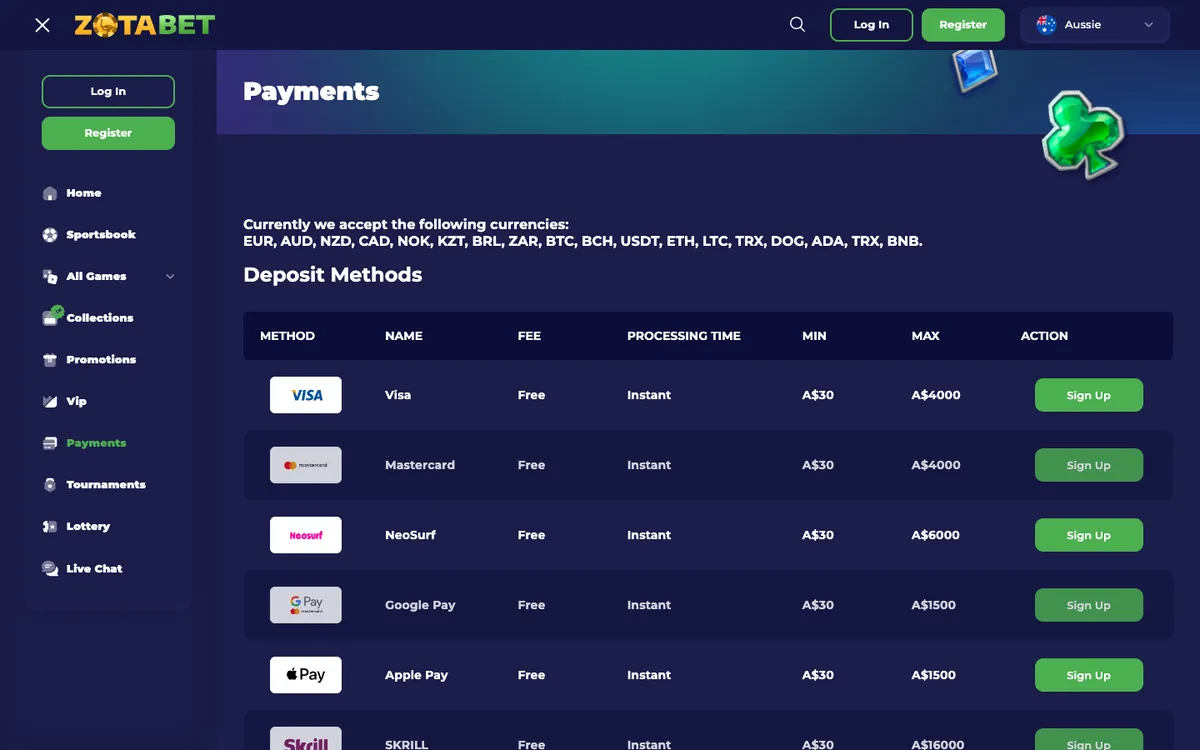Select Payments in the sidebar
The height and width of the screenshot is (750, 1200).
[96, 443]
